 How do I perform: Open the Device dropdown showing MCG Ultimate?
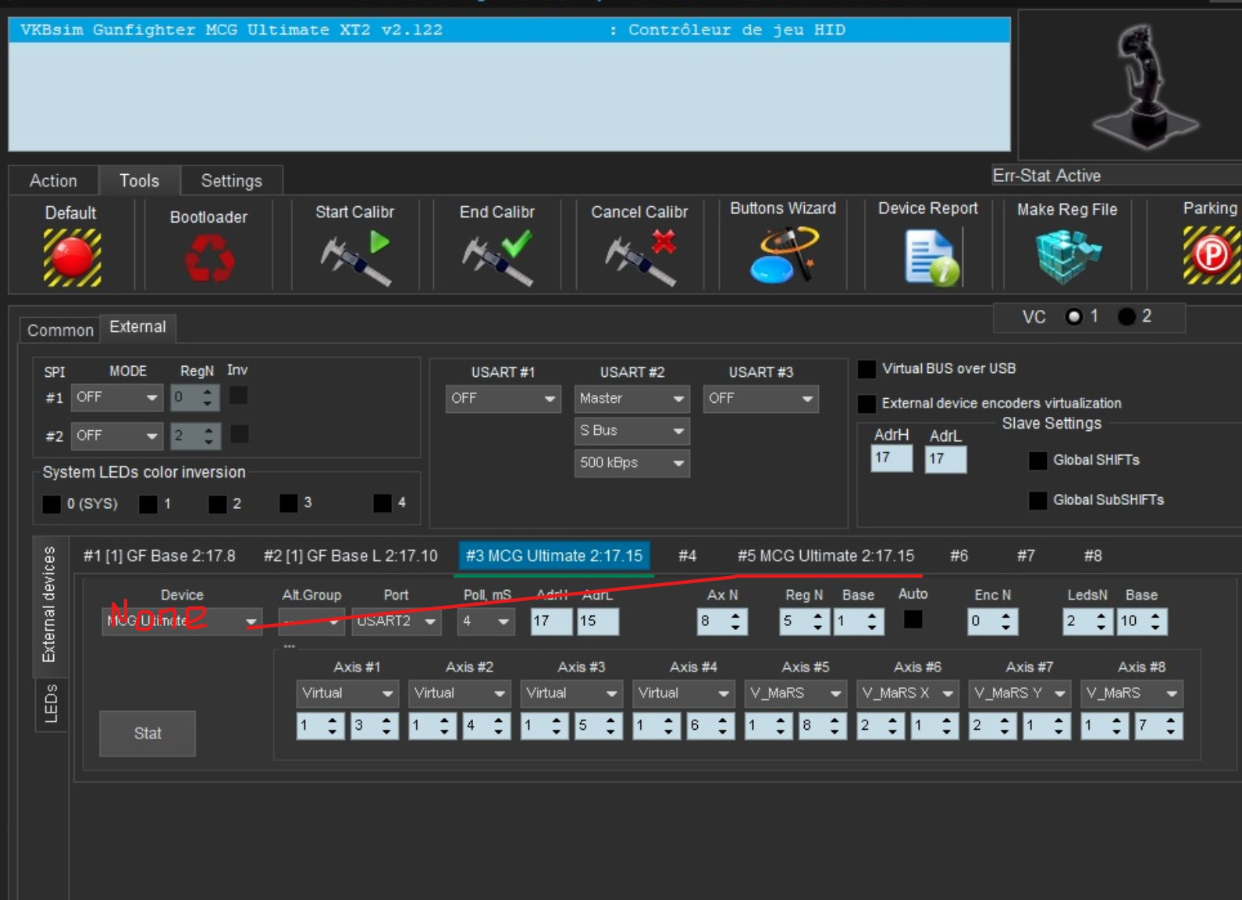pyautogui.click(x=182, y=622)
